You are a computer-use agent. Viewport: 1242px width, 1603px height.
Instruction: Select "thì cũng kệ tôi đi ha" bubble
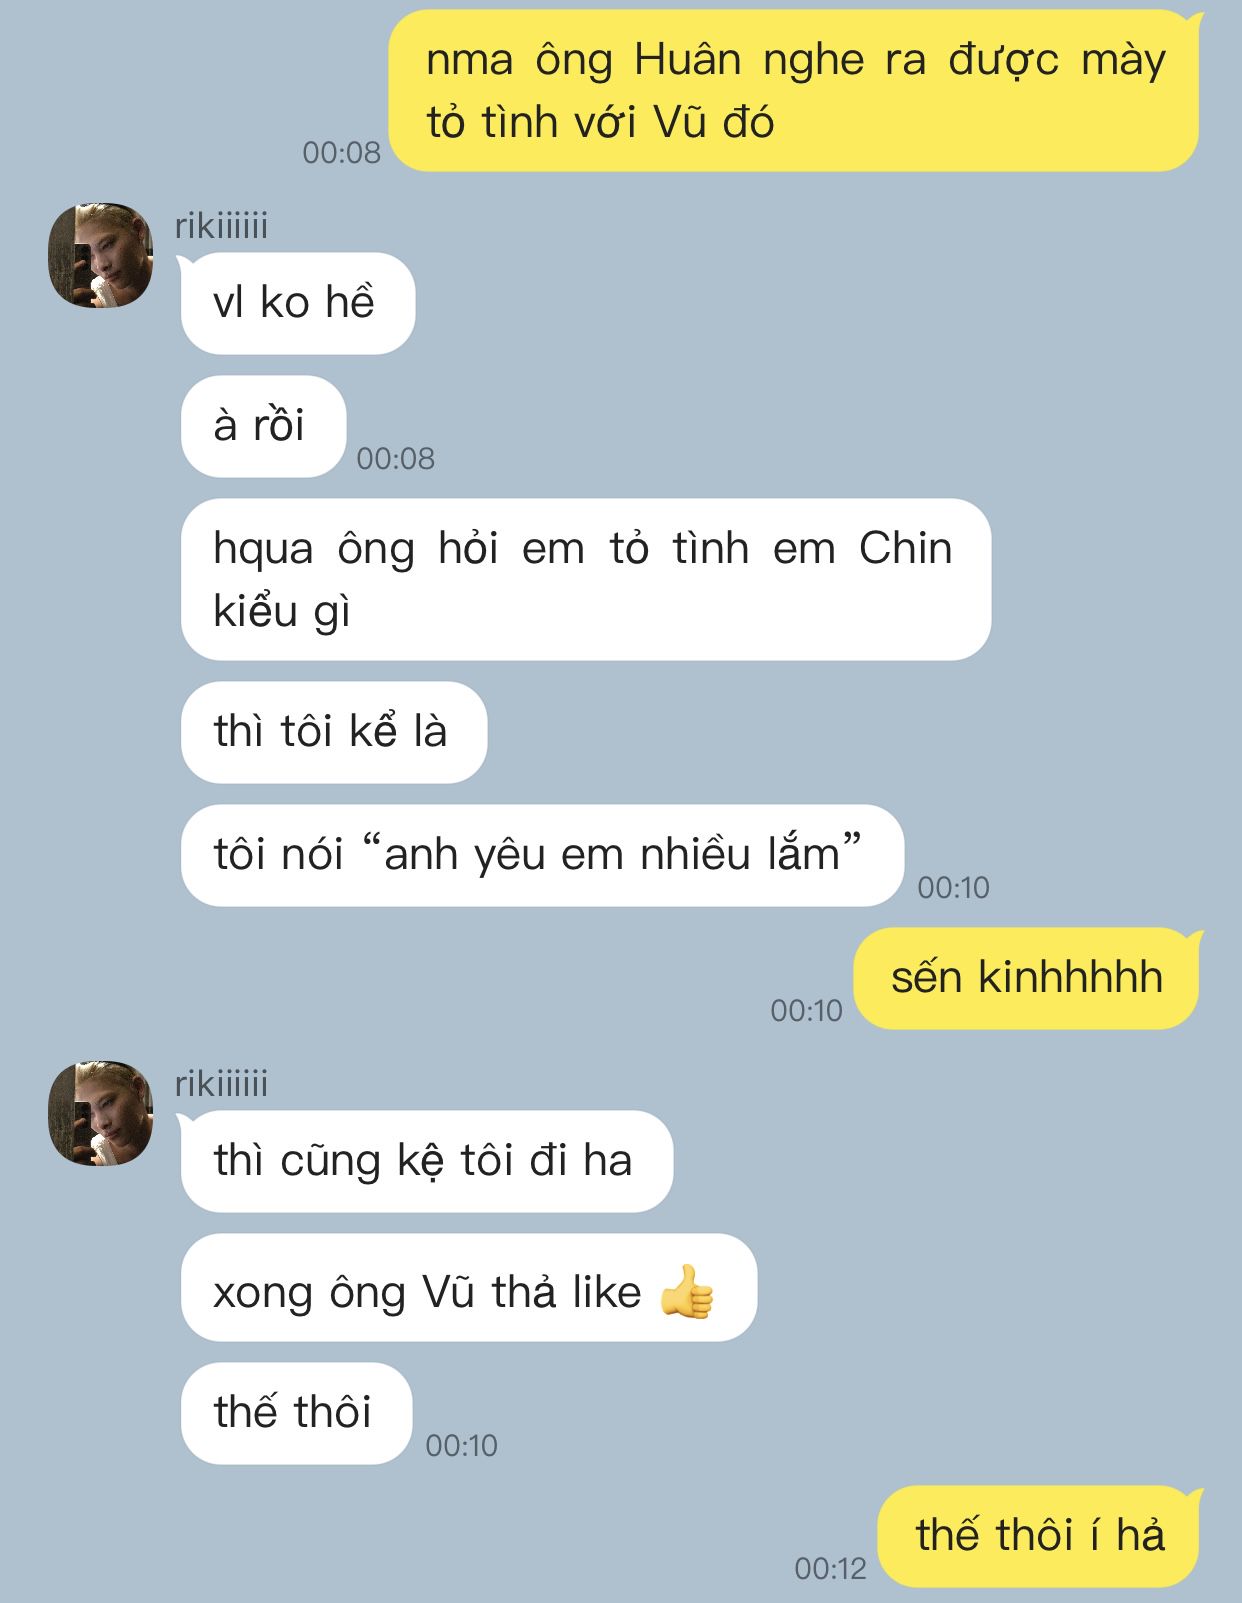(x=426, y=1161)
